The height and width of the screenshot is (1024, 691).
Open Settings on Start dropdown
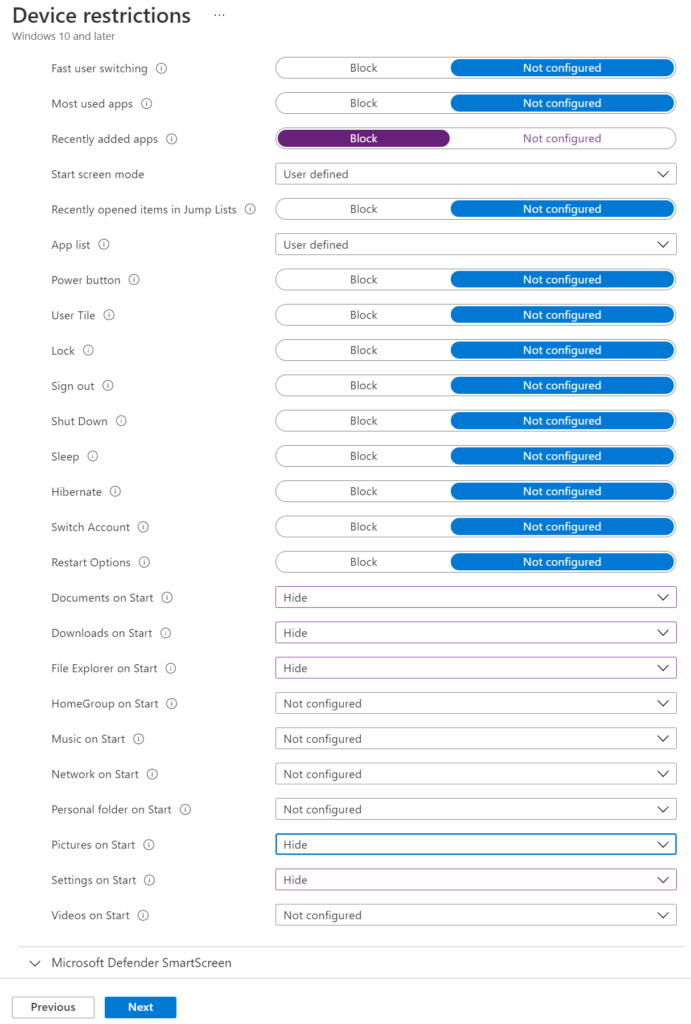[x=475, y=880]
